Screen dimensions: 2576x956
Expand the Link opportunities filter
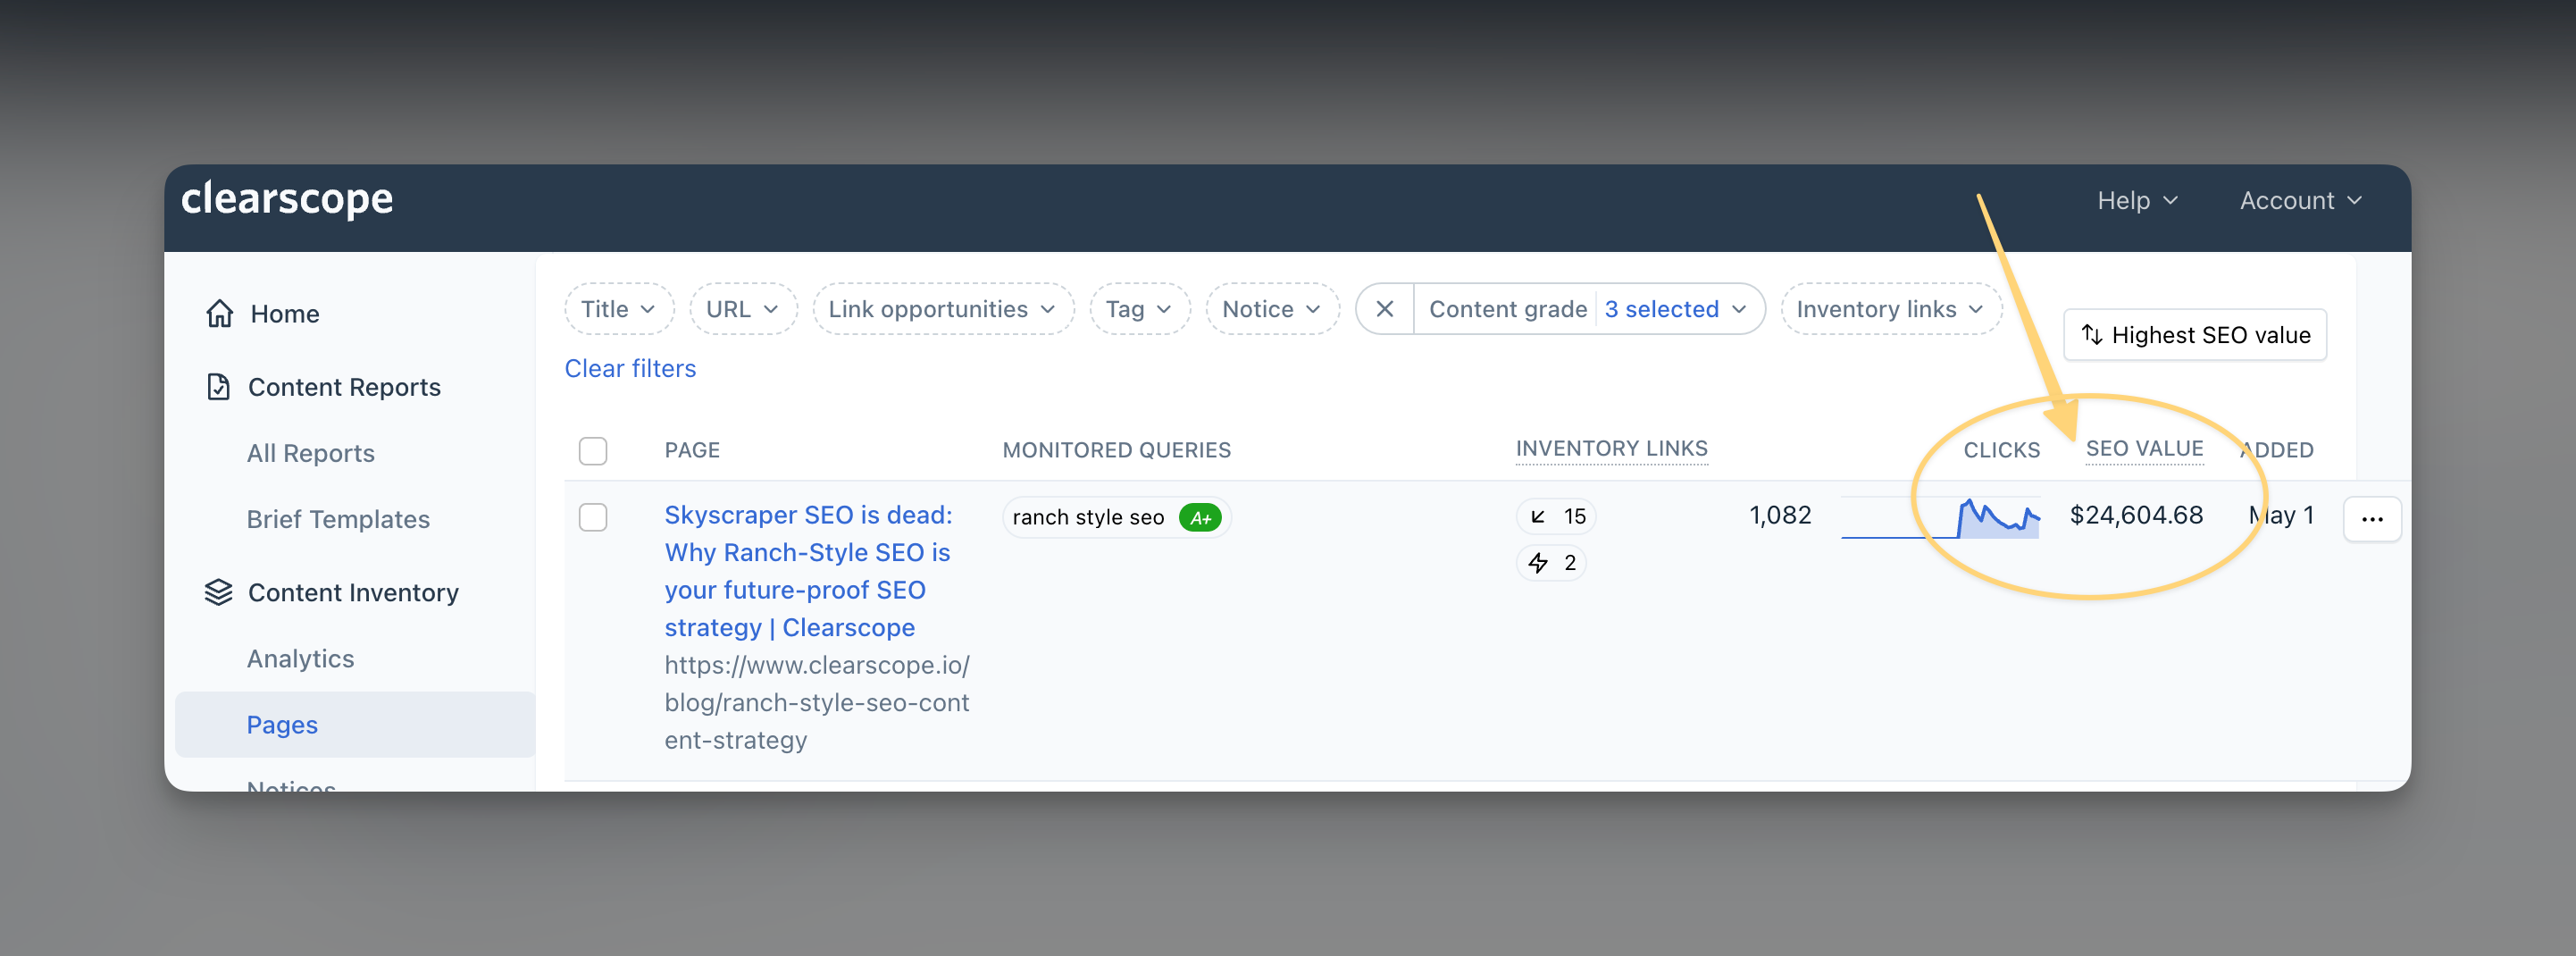pos(943,309)
